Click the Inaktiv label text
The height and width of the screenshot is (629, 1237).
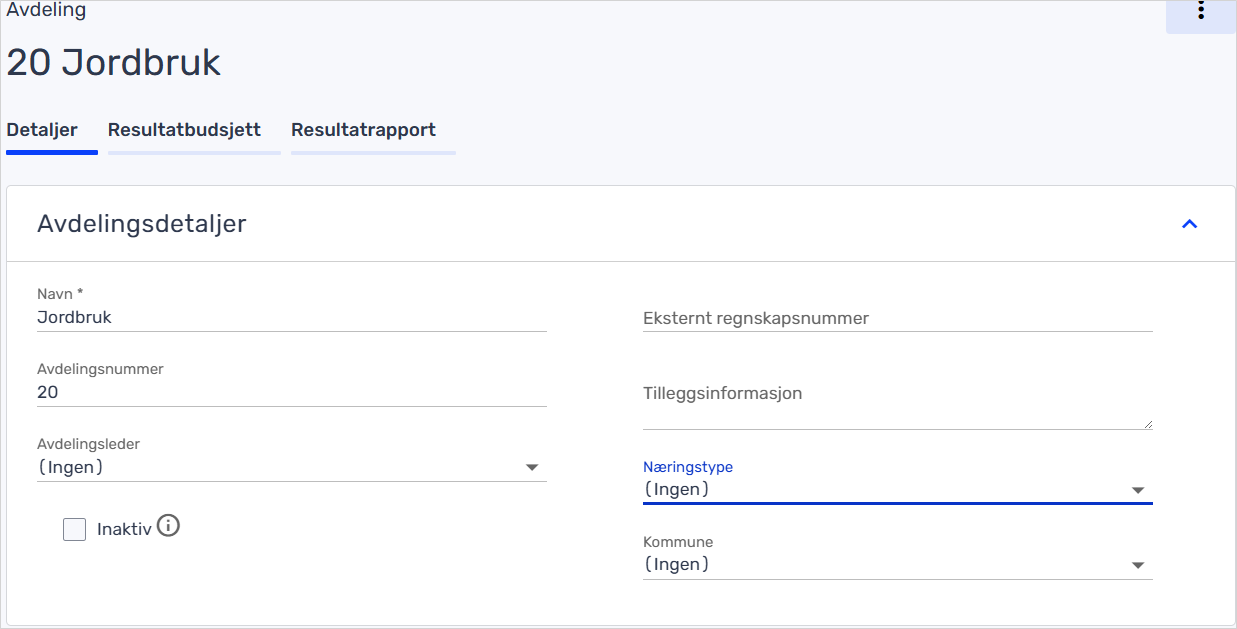123,529
